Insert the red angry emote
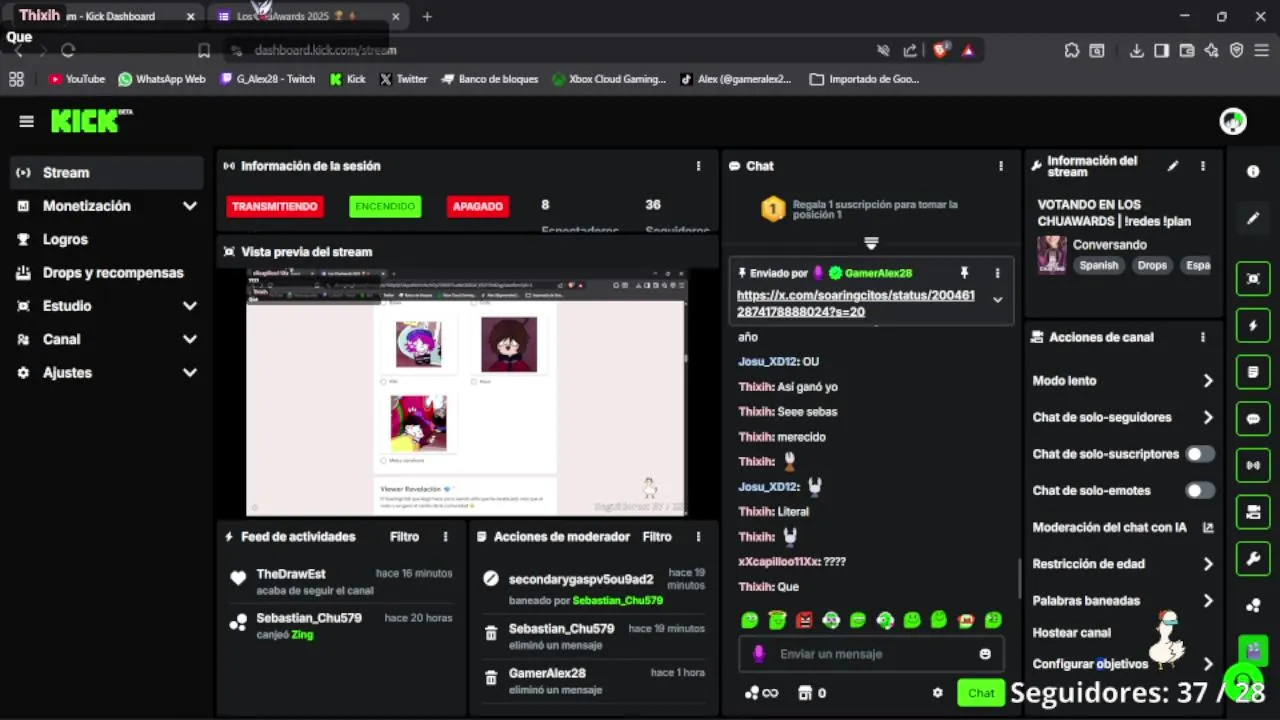The width and height of the screenshot is (1280, 720). click(804, 620)
